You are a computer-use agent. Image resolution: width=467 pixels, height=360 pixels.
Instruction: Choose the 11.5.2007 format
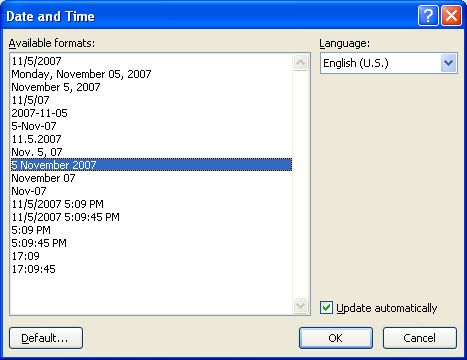click(x=151, y=139)
